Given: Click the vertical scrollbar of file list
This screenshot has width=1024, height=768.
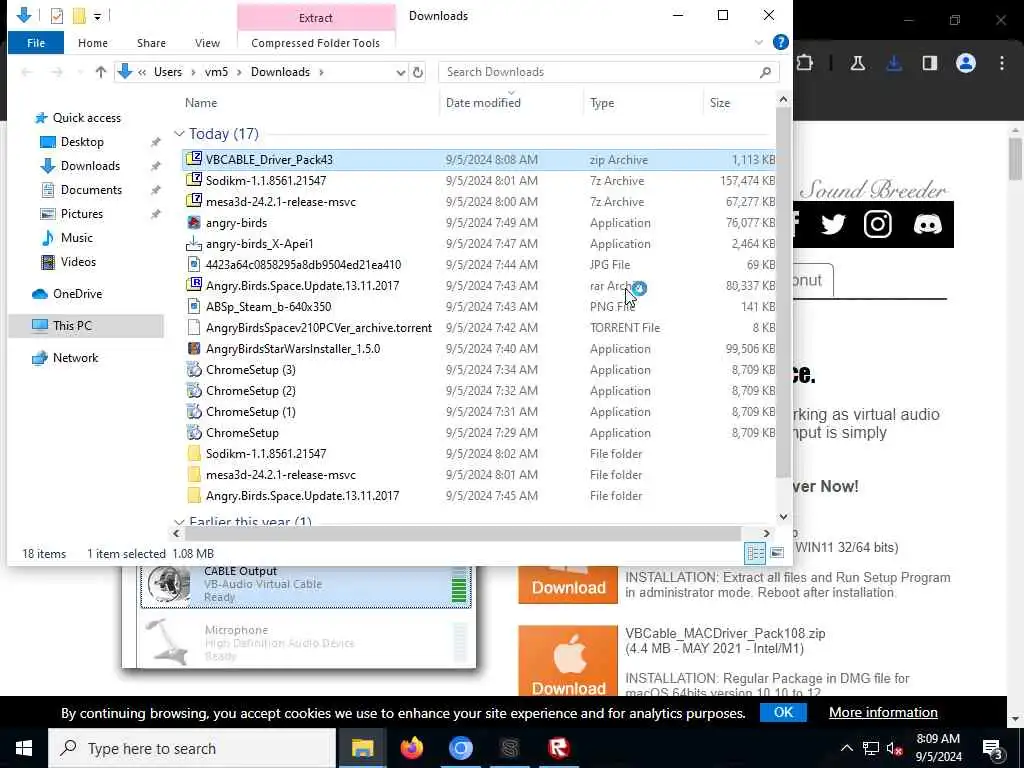Looking at the screenshot, I should (783, 294).
